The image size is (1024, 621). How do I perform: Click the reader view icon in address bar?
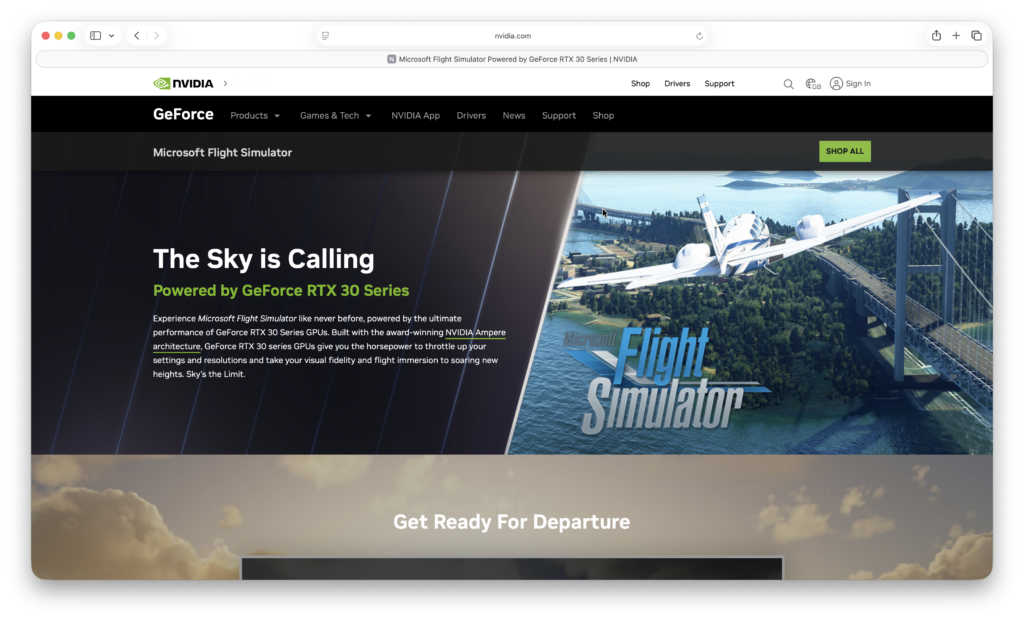(x=325, y=36)
